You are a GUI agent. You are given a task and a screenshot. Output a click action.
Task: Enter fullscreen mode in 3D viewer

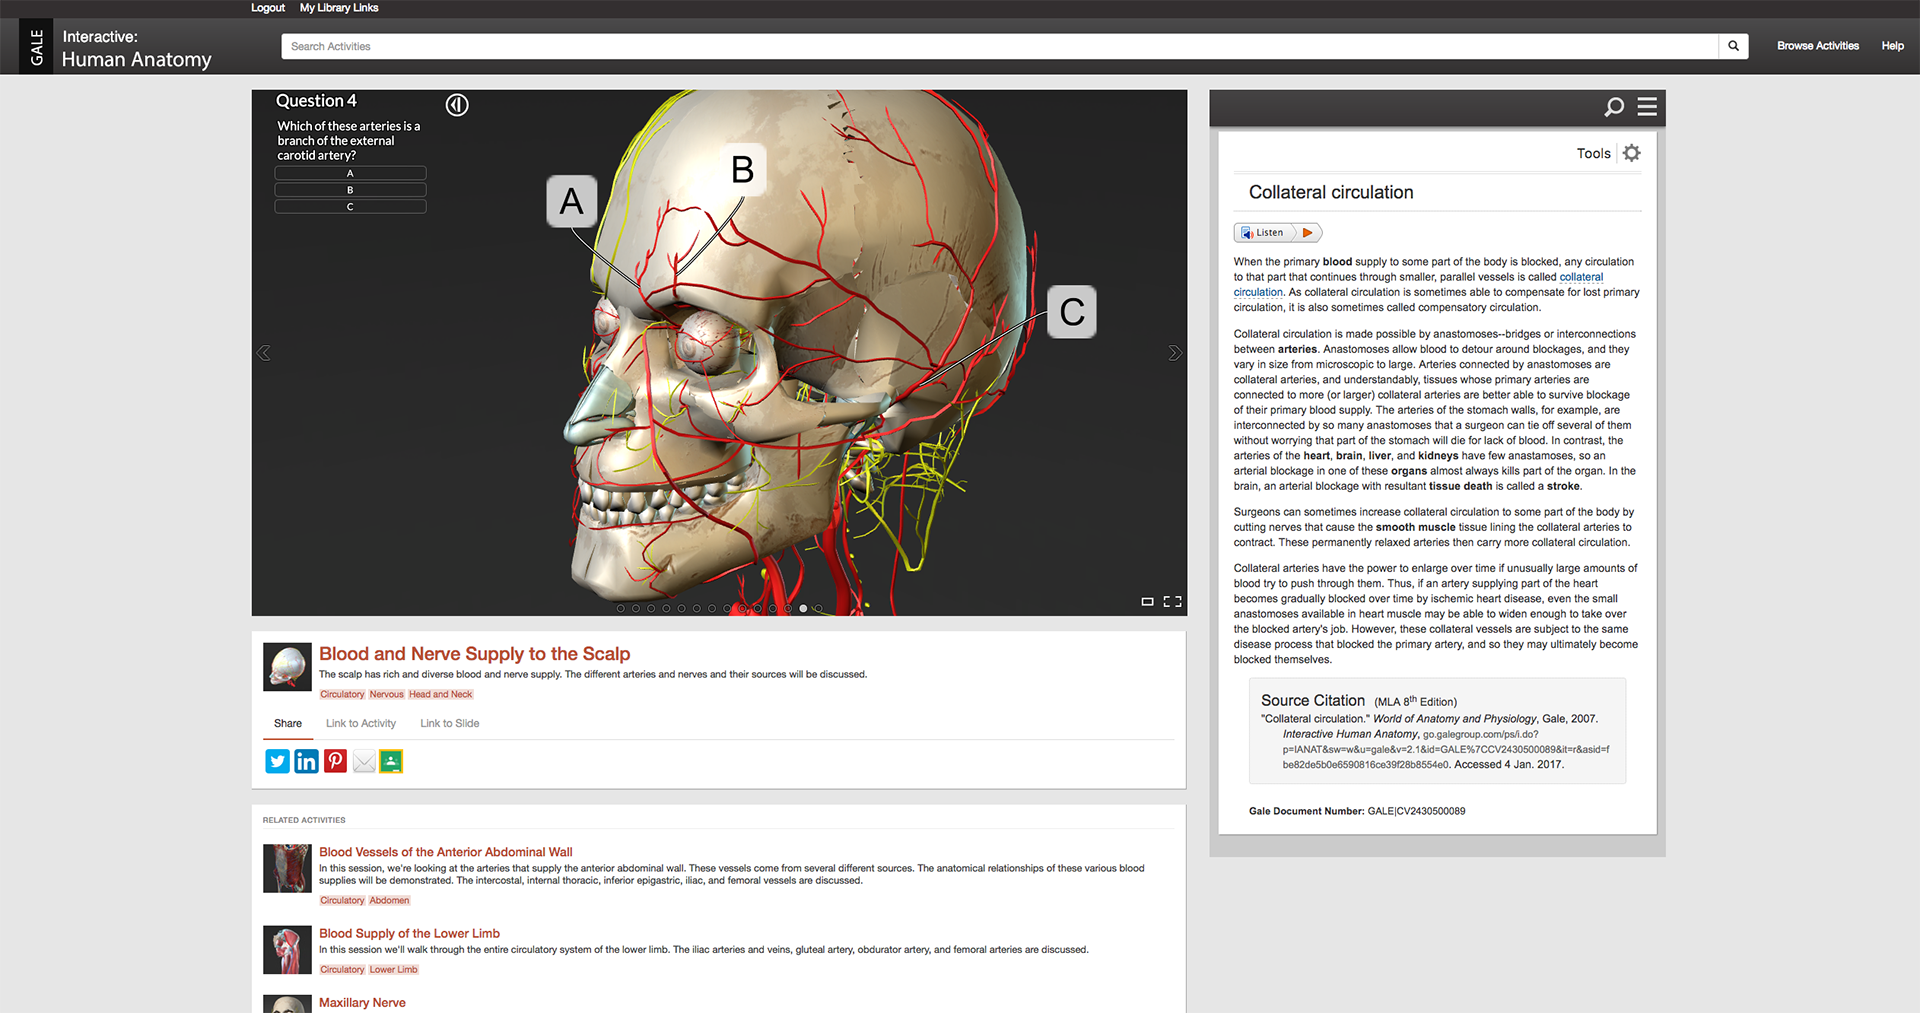click(x=1173, y=601)
